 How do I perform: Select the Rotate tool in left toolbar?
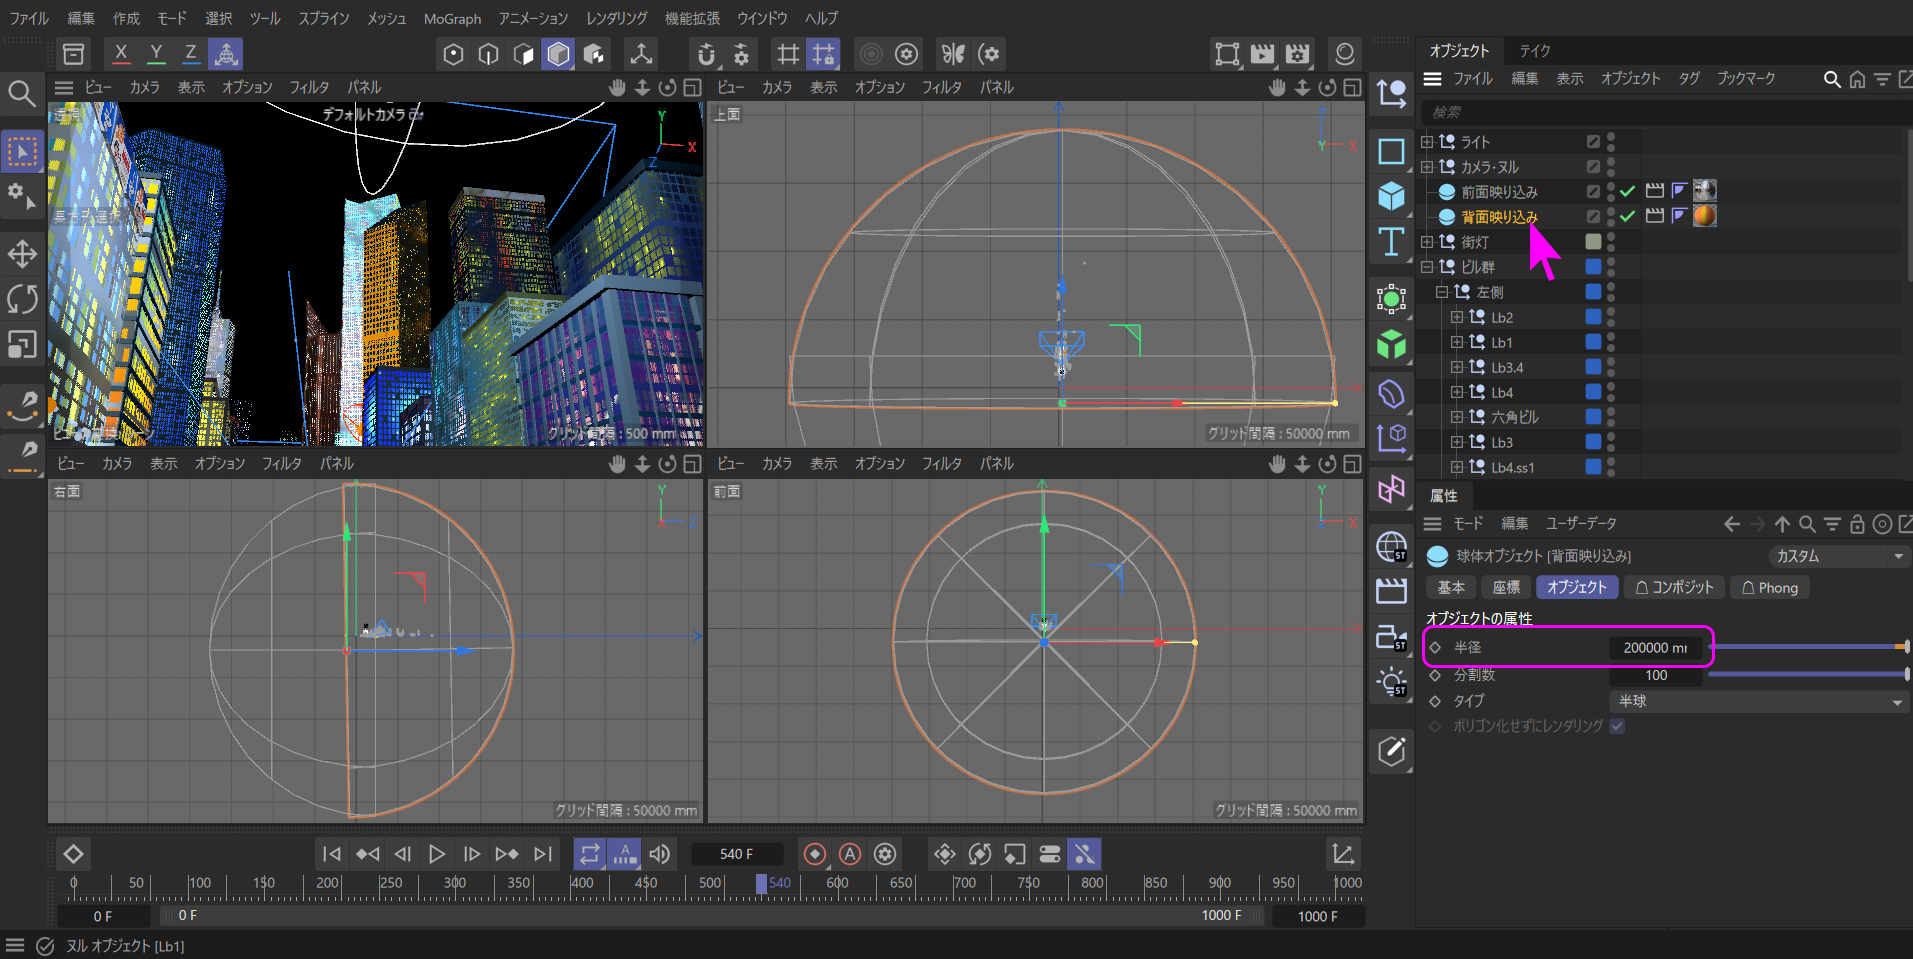tap(22, 299)
